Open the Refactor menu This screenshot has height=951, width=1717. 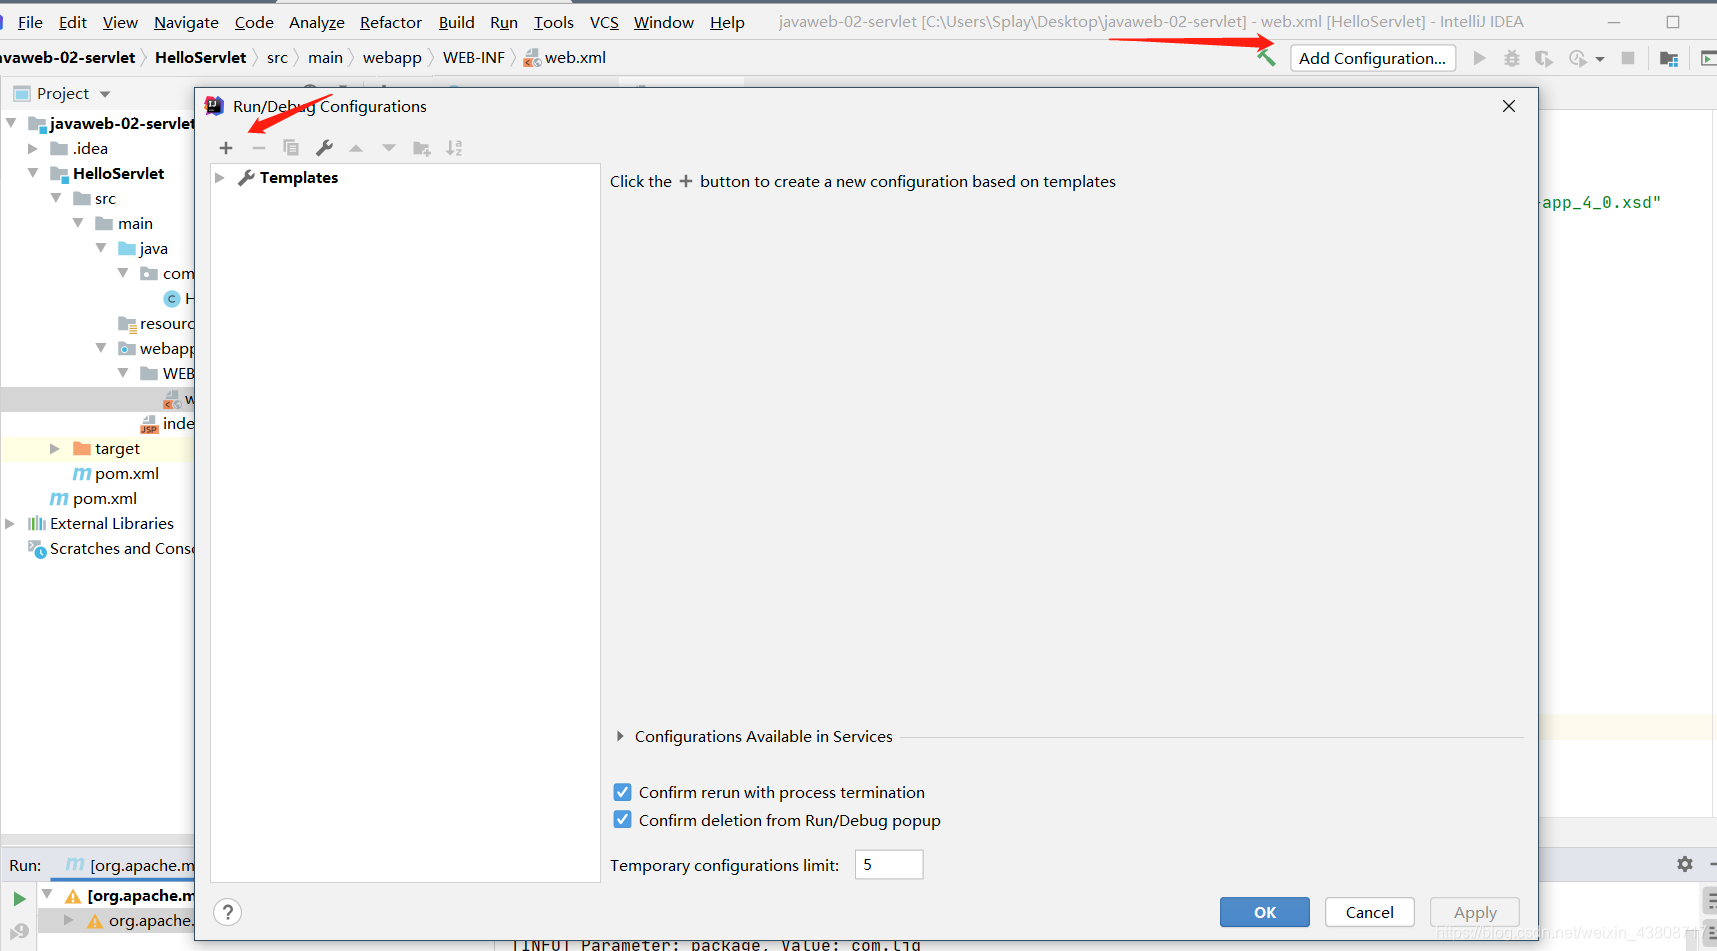(x=391, y=22)
